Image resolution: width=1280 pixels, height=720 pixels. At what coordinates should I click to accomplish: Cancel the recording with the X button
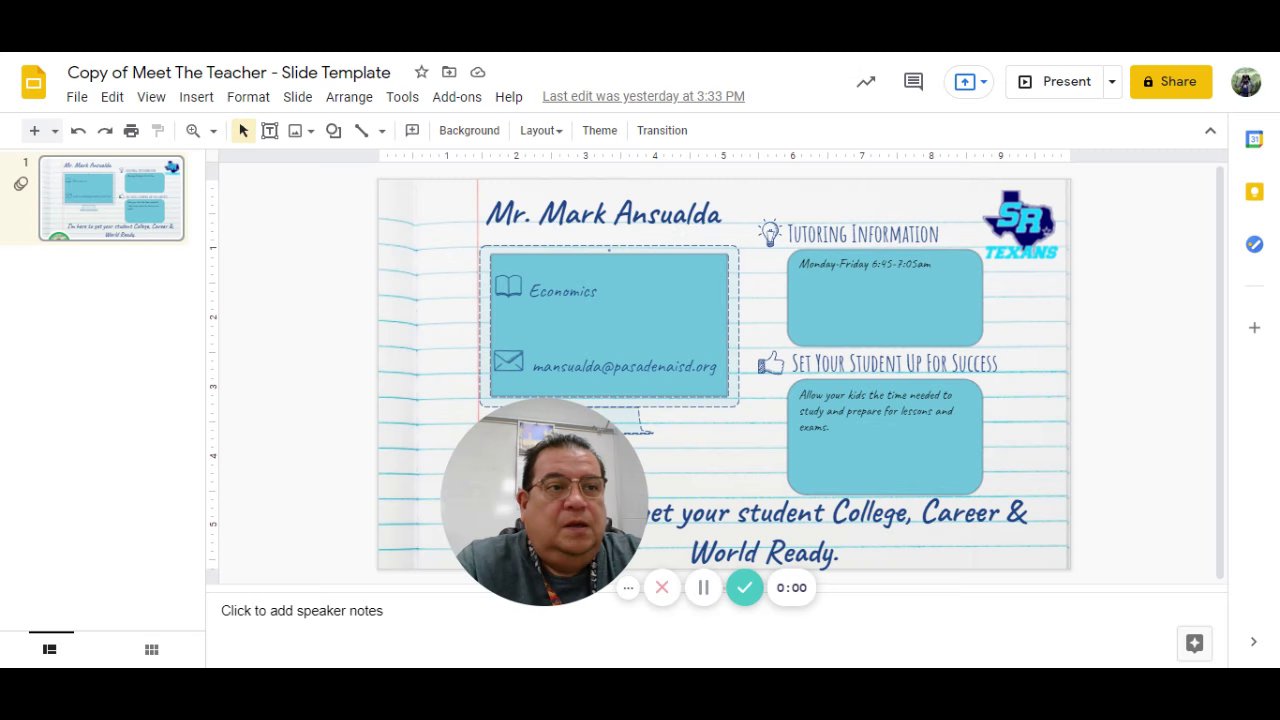pyautogui.click(x=662, y=588)
